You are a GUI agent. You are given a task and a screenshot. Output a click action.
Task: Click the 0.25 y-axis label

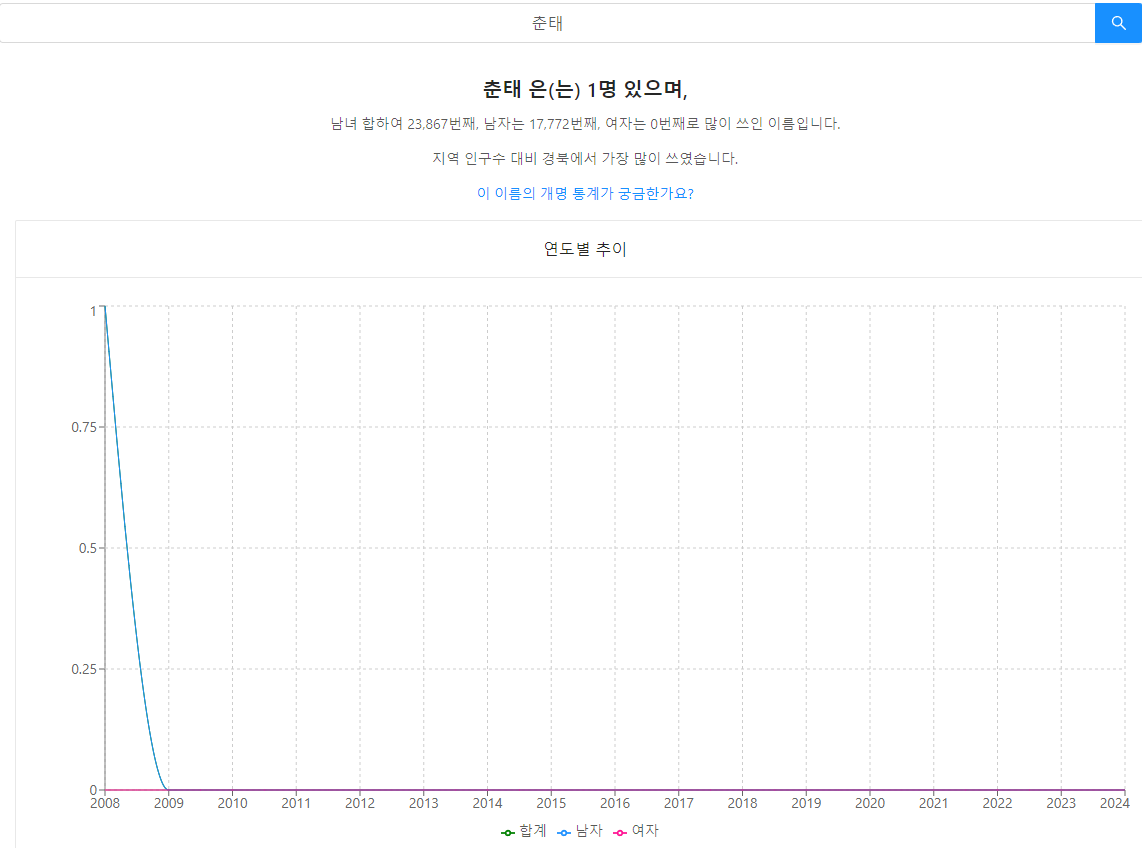84,669
